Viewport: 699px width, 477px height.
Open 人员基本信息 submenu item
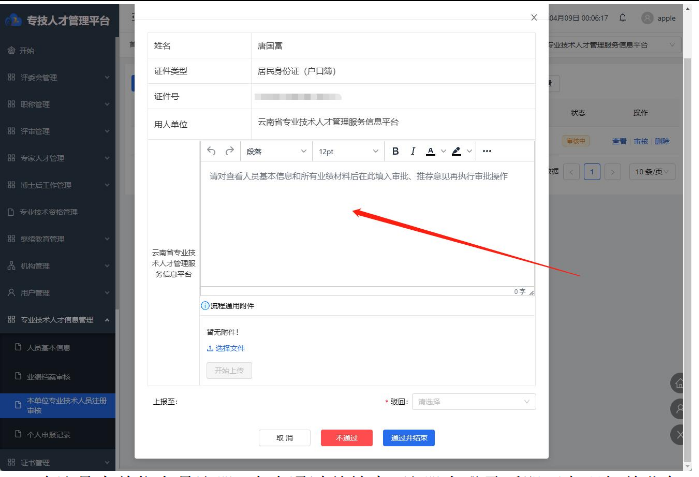pos(58,347)
